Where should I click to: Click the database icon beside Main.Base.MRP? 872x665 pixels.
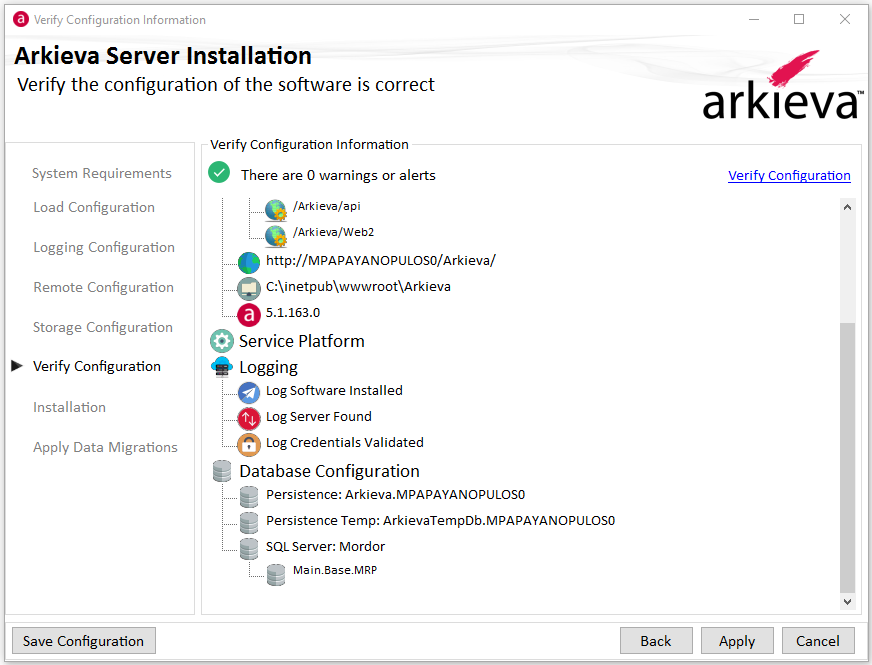(275, 575)
